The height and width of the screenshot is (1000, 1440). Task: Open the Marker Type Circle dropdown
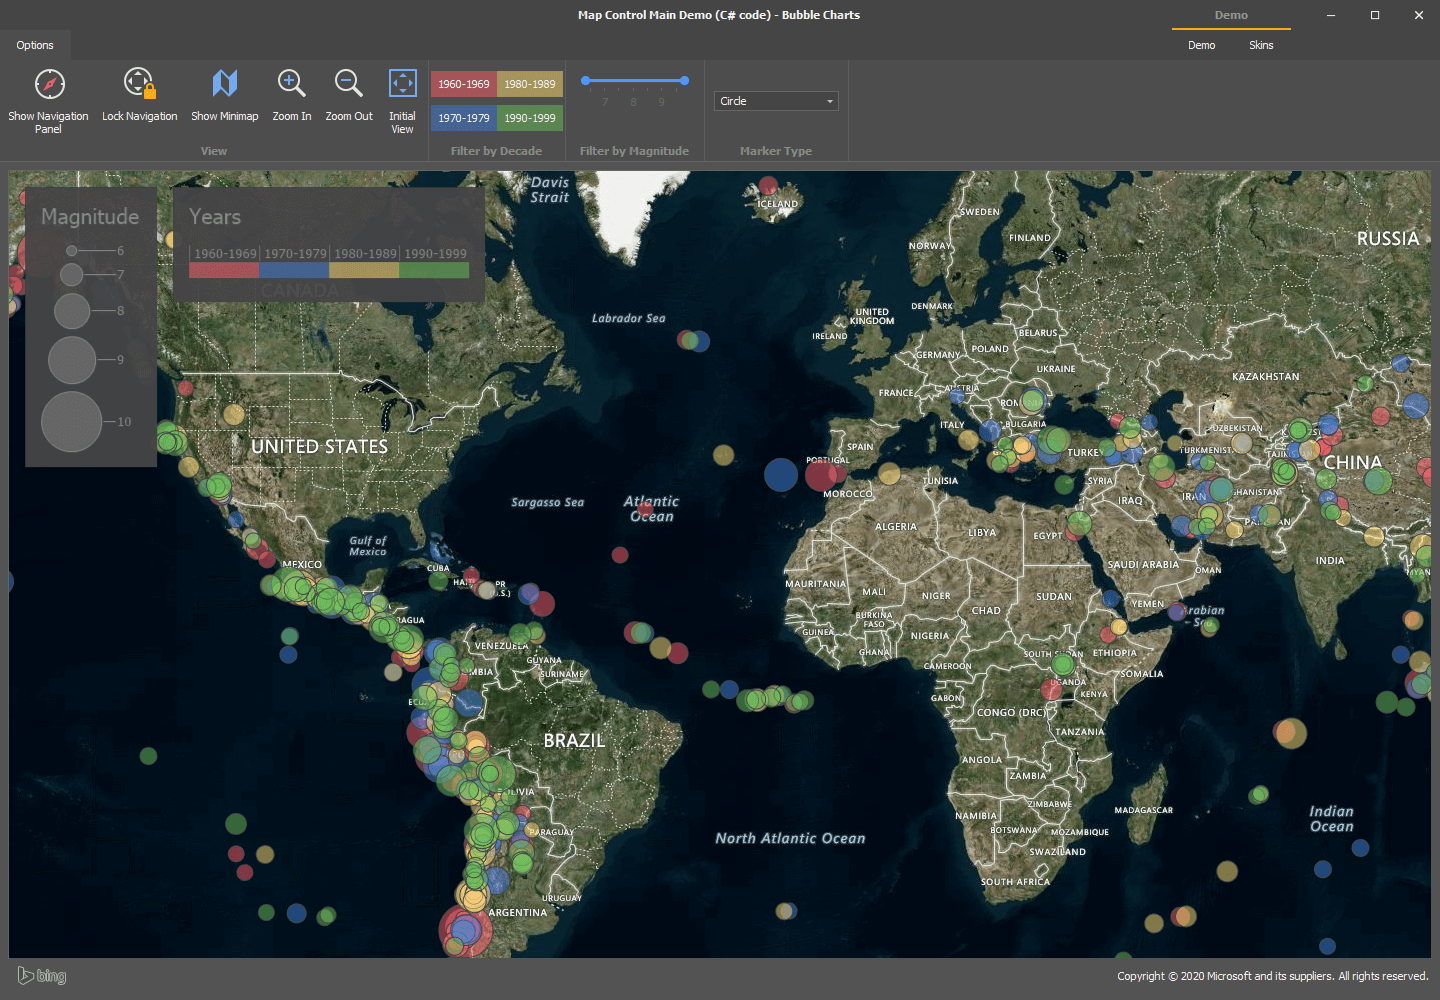776,101
